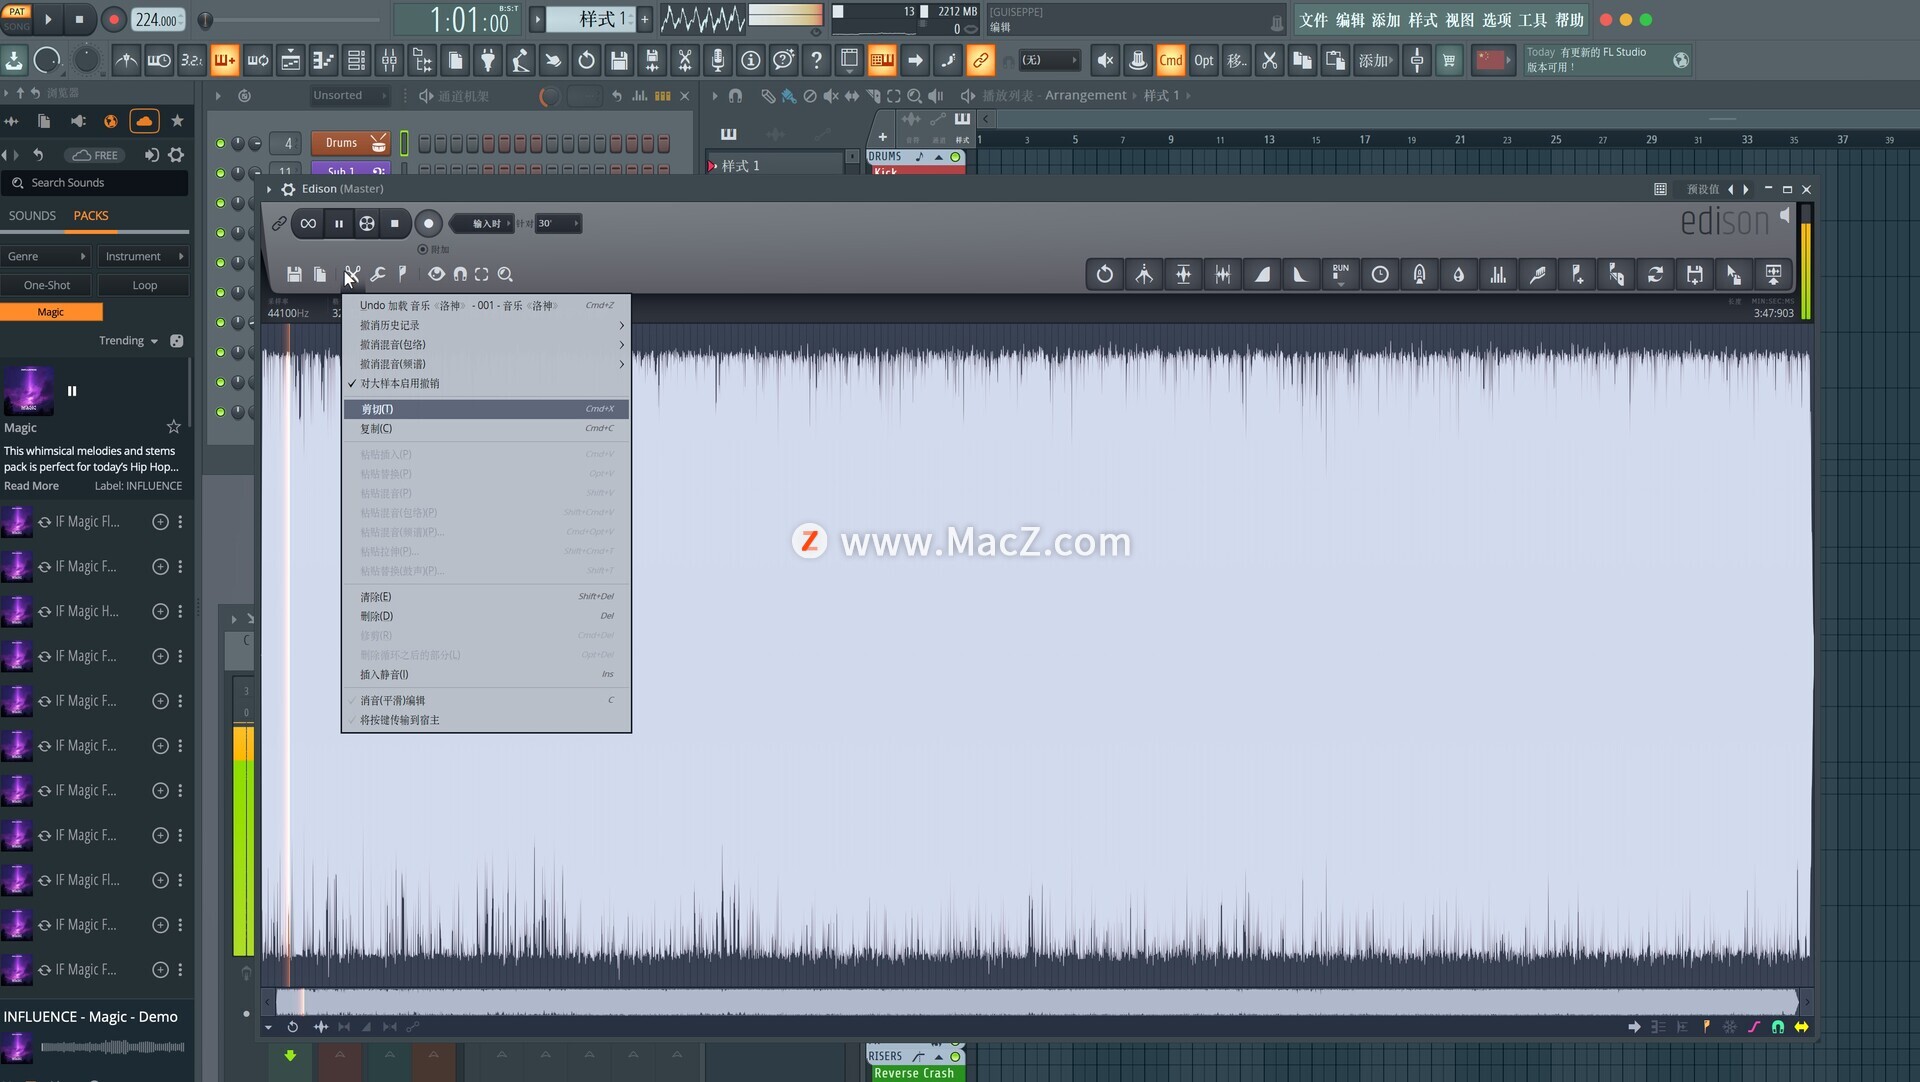Viewport: 1920px width, 1082px height.
Task: Click the One-Shot filter button
Action: (47, 286)
